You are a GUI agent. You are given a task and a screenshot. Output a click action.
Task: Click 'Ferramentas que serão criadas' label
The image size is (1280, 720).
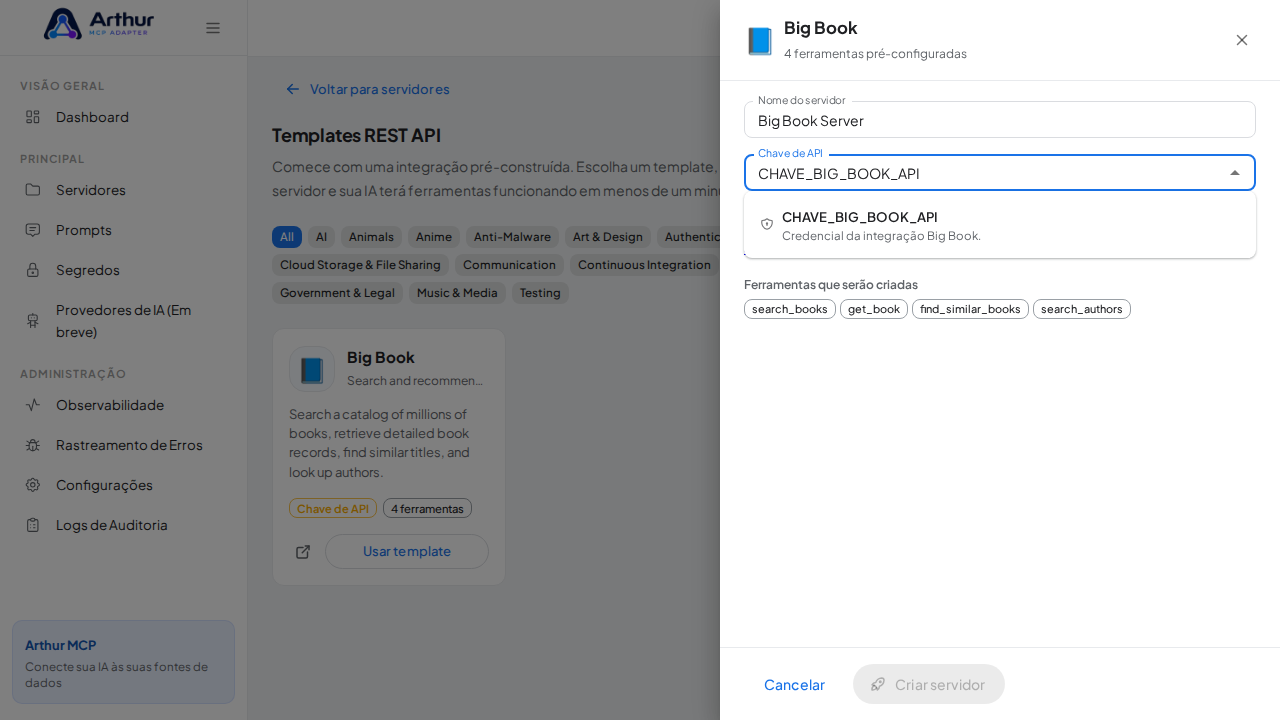[831, 284]
